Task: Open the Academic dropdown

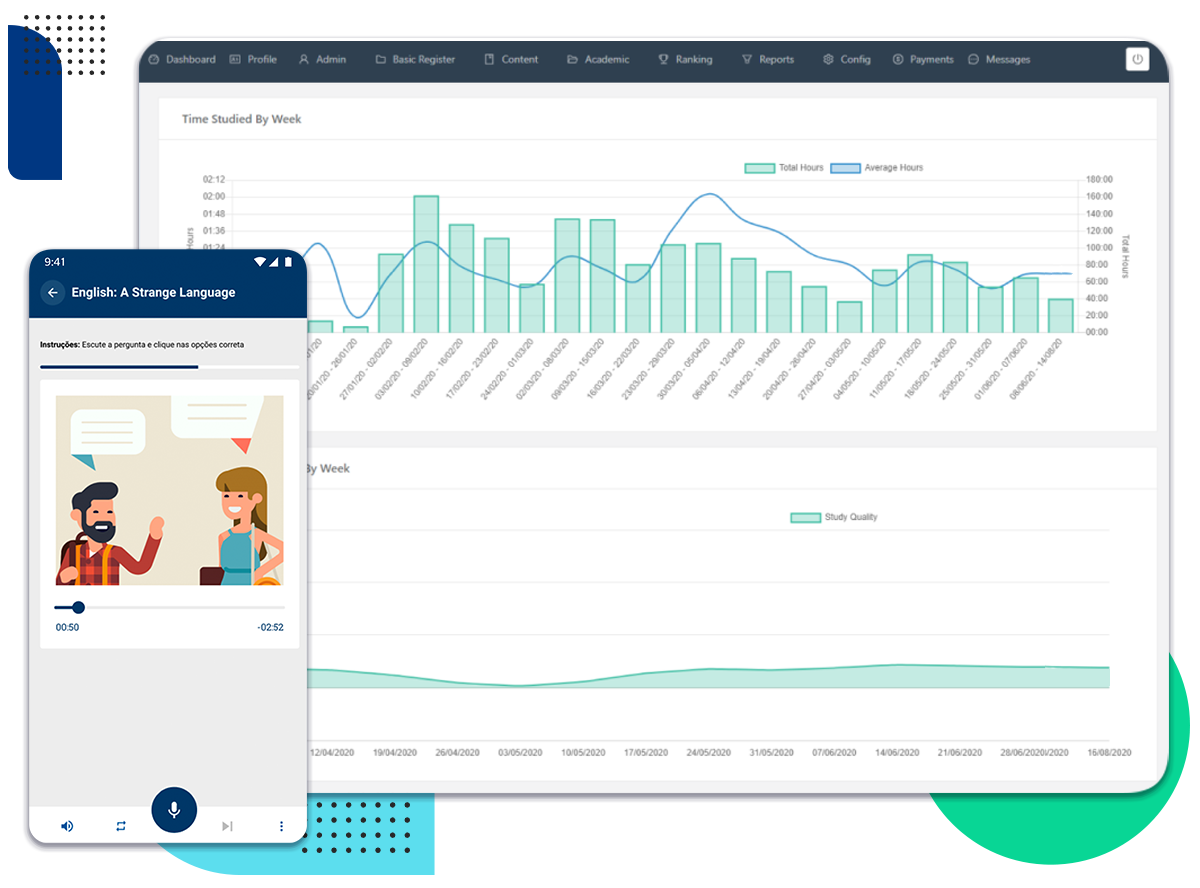Action: click(597, 60)
